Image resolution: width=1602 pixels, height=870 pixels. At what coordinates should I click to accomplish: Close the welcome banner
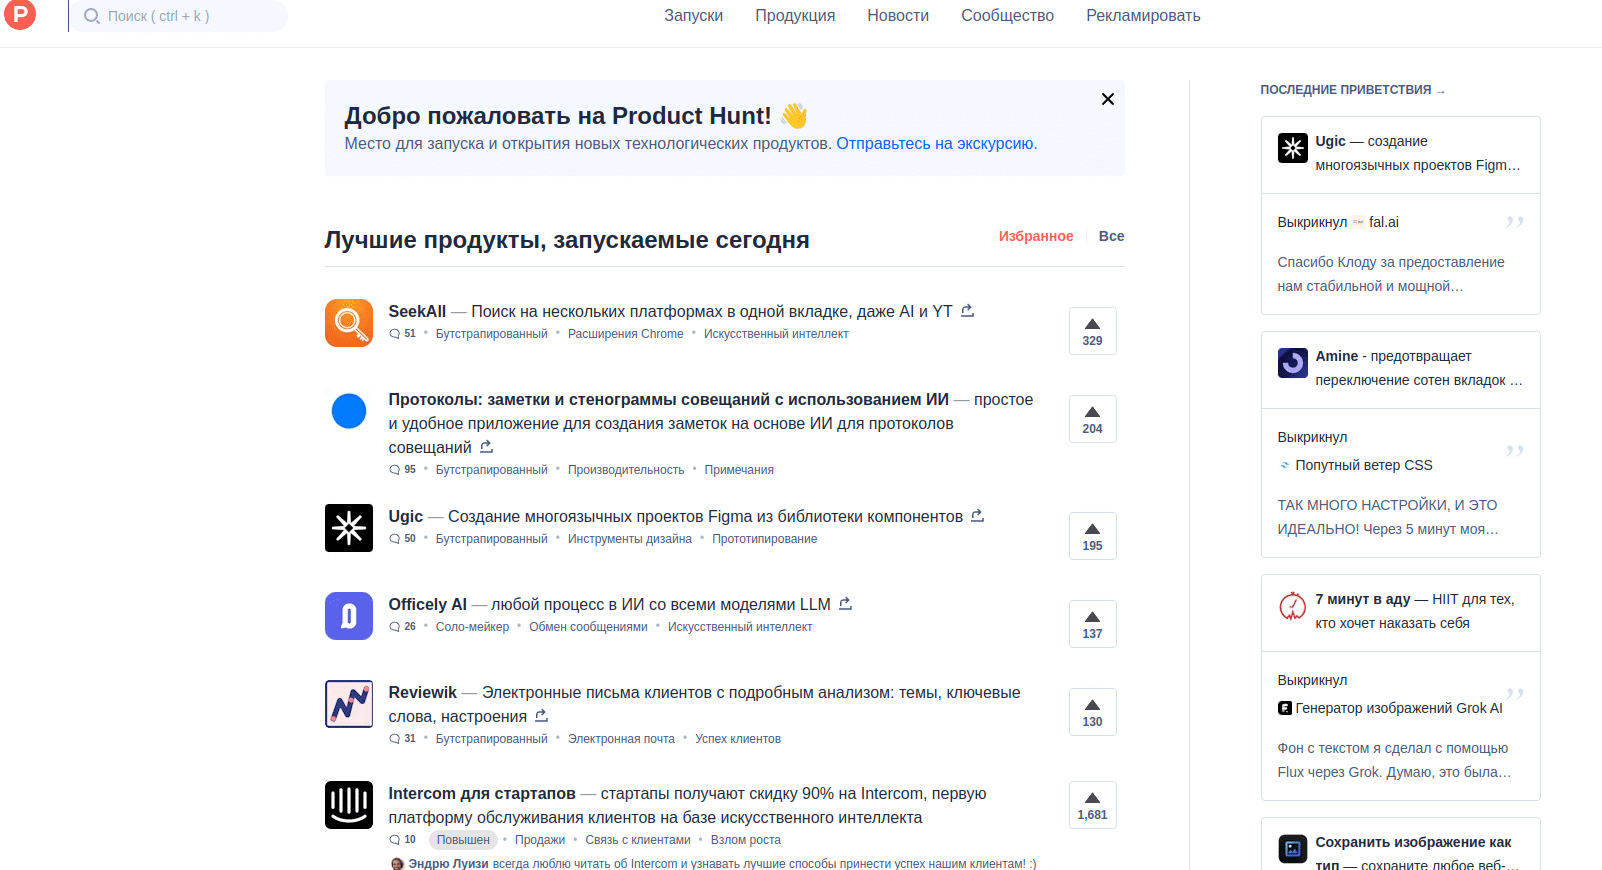coord(1108,99)
